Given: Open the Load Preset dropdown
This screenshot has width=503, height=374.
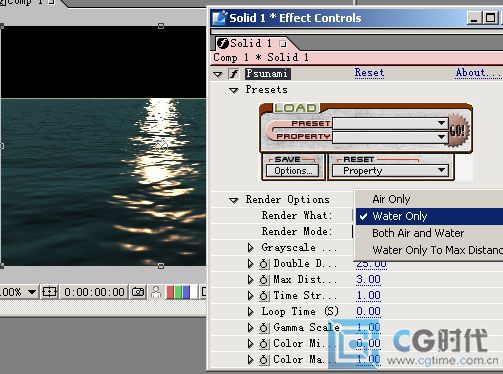Looking at the screenshot, I should (x=390, y=123).
